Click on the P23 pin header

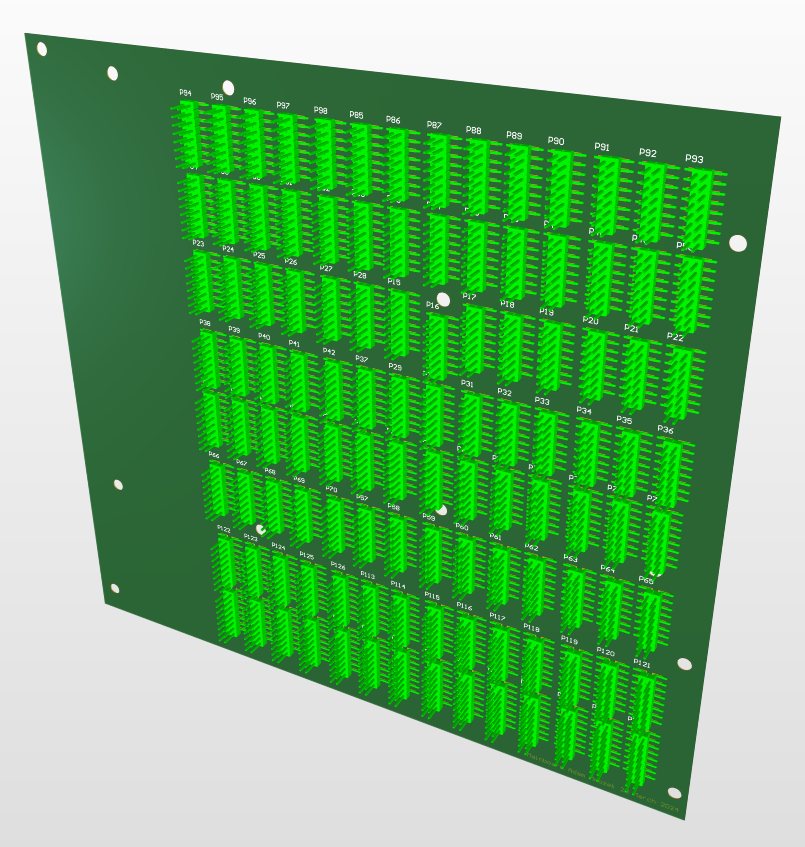[x=202, y=280]
